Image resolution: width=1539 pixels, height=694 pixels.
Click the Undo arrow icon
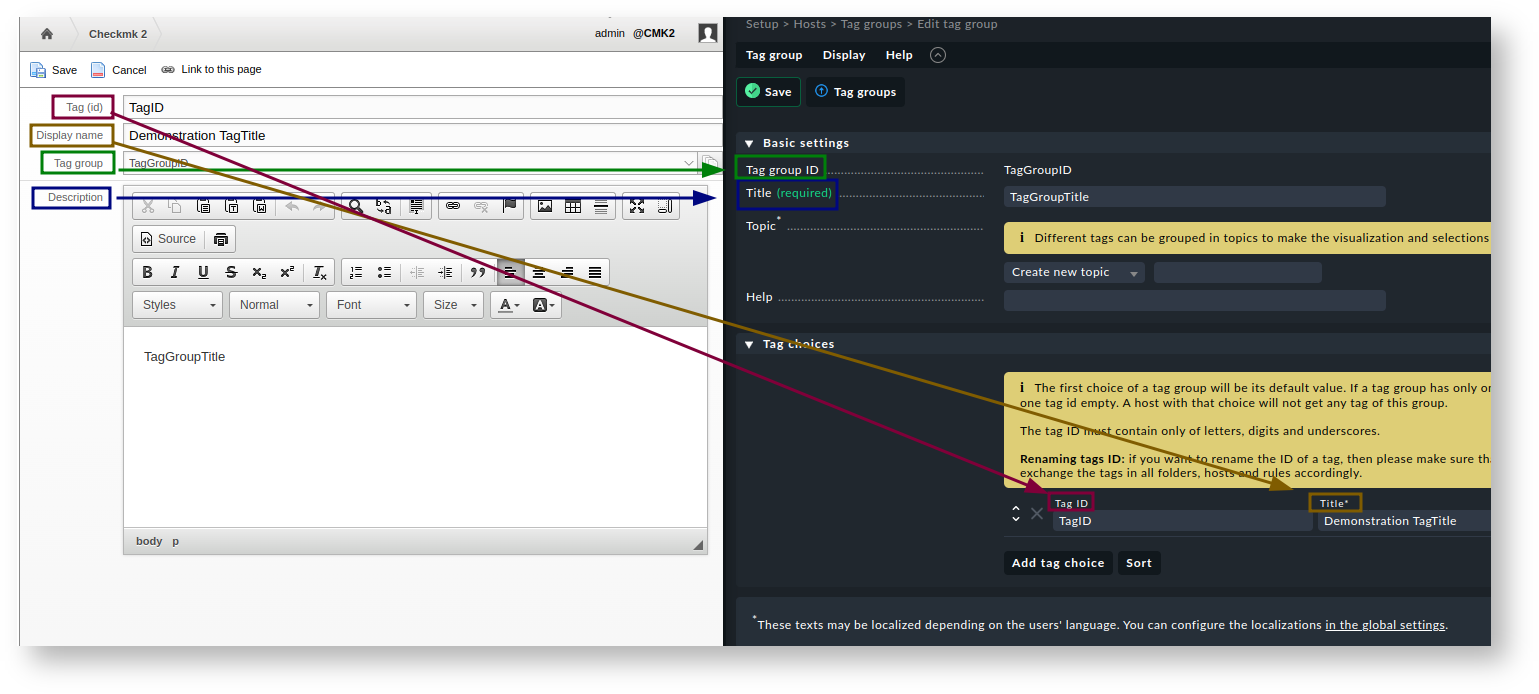click(292, 206)
